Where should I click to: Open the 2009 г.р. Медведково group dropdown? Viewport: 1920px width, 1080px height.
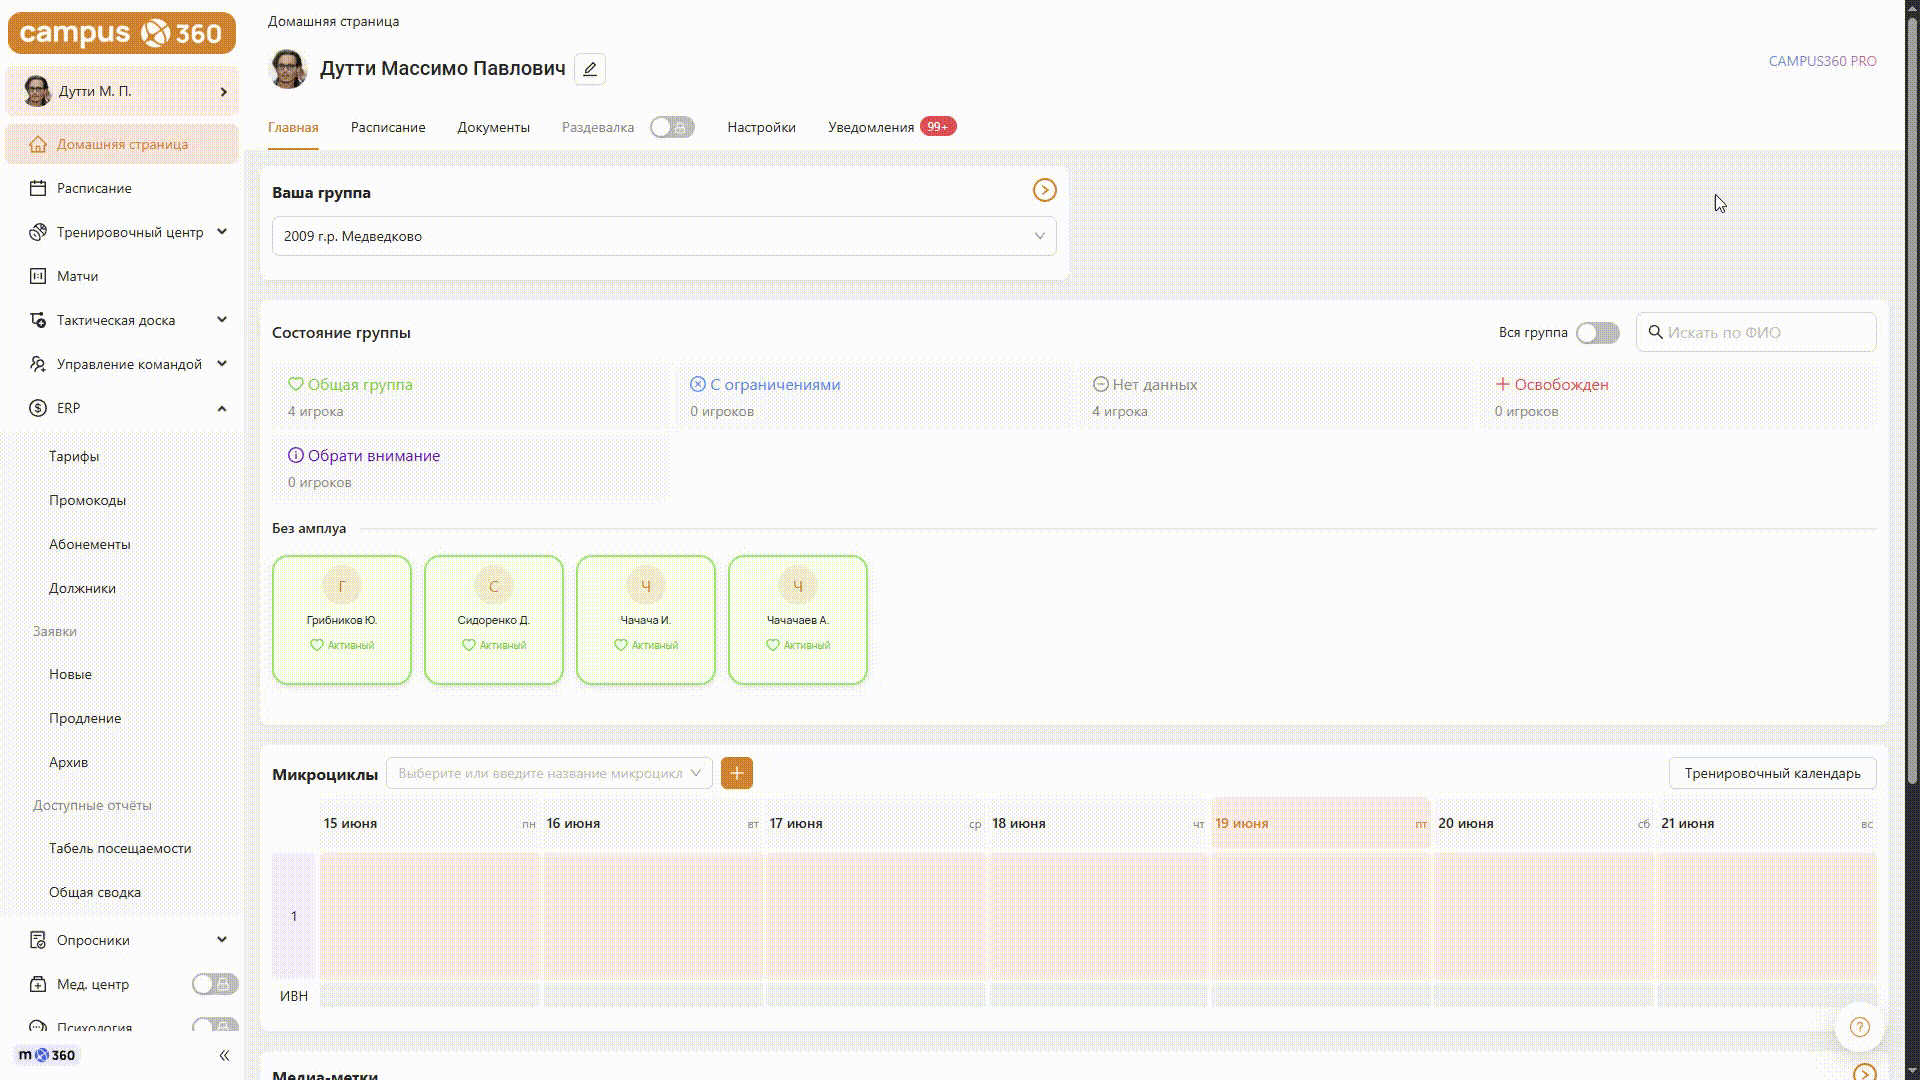point(664,236)
